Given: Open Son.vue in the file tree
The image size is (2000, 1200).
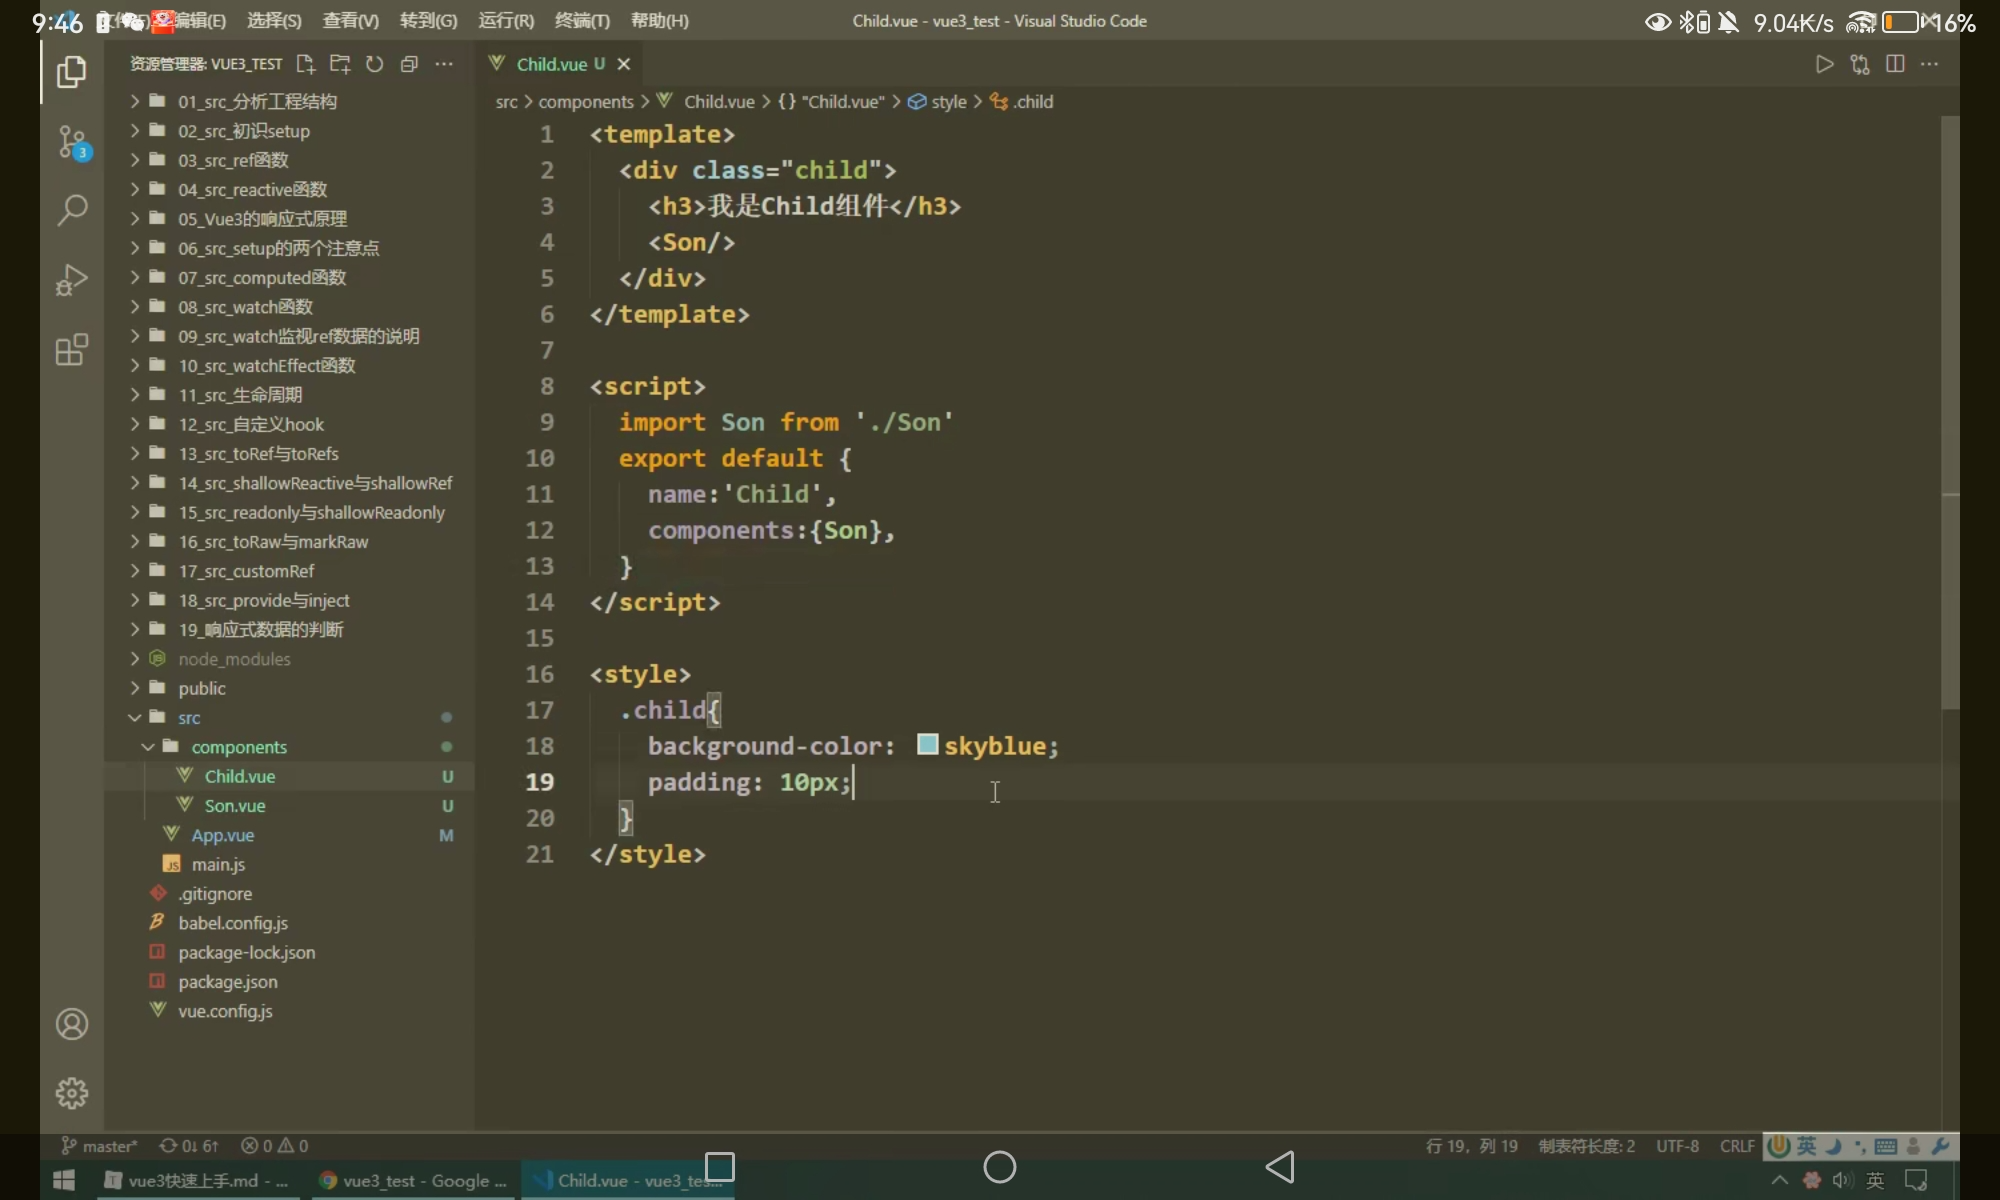Looking at the screenshot, I should coord(235,806).
